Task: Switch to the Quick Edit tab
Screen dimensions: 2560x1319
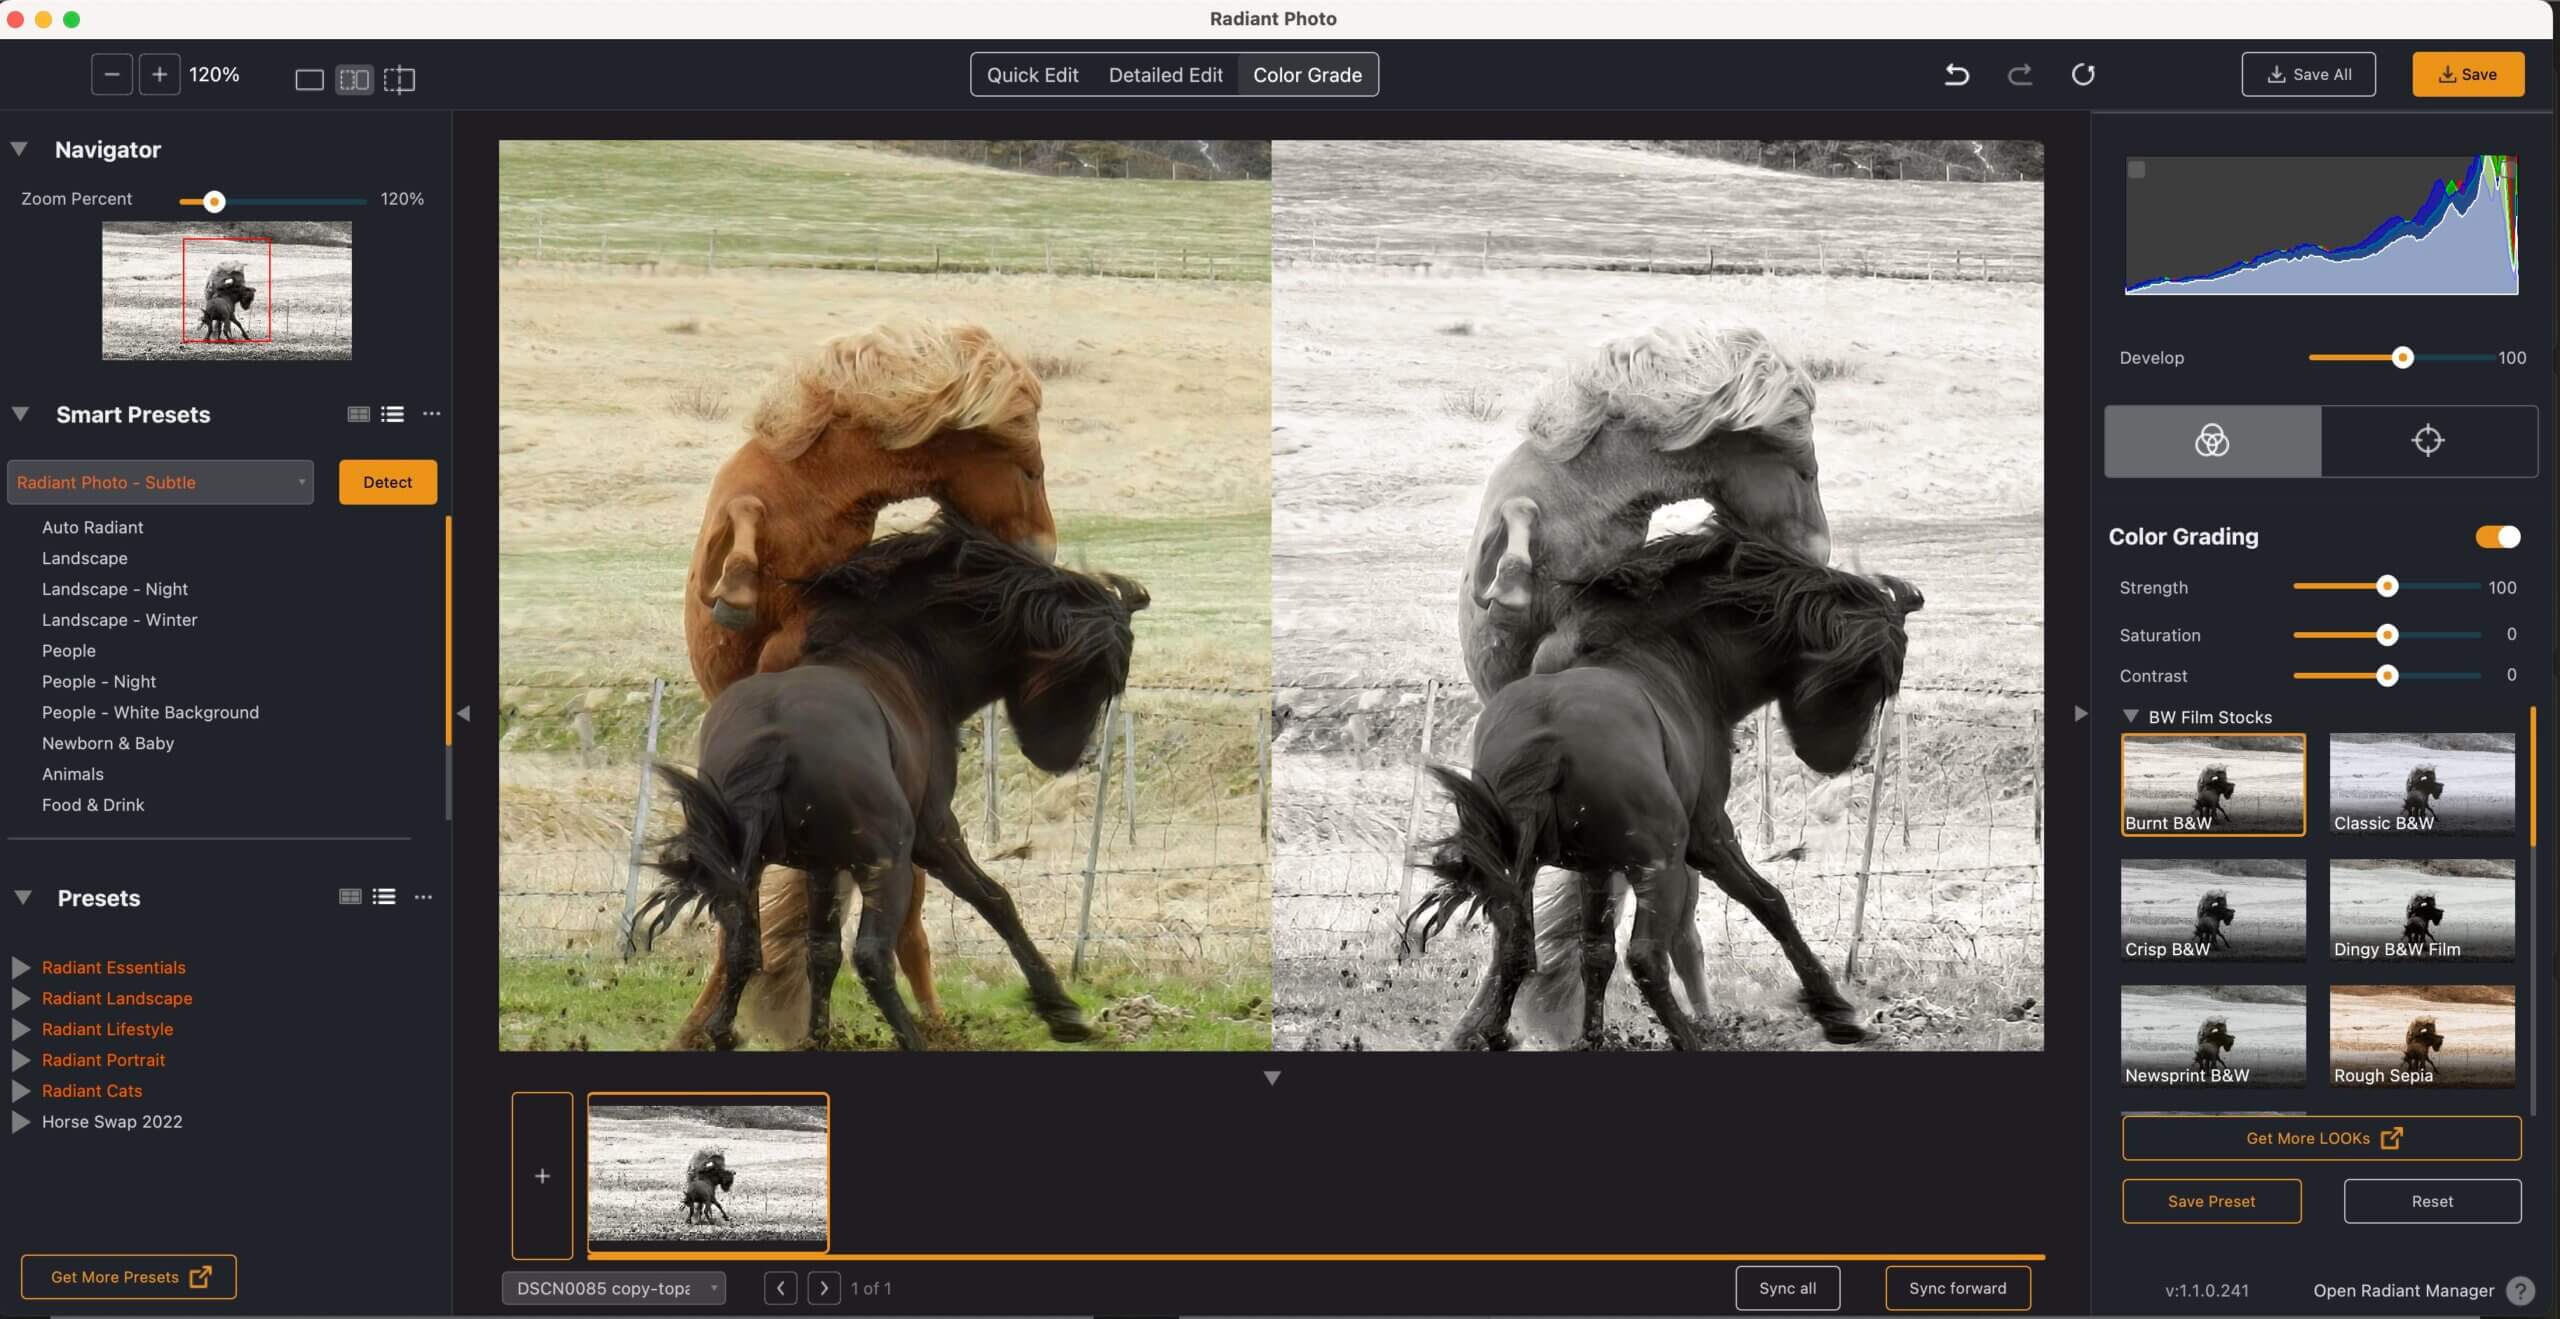Action: (1032, 75)
